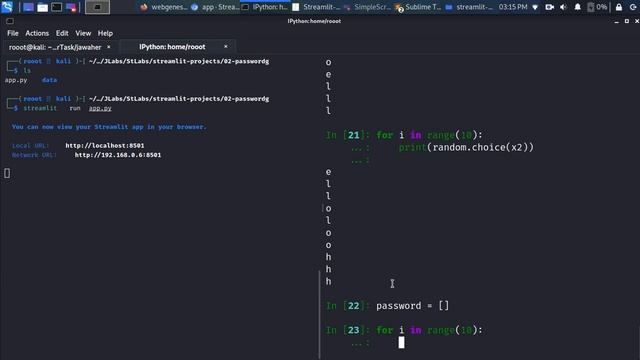This screenshot has width=640, height=360.
Task: Launch the terminal emulator from the panel
Action: click(57, 7)
